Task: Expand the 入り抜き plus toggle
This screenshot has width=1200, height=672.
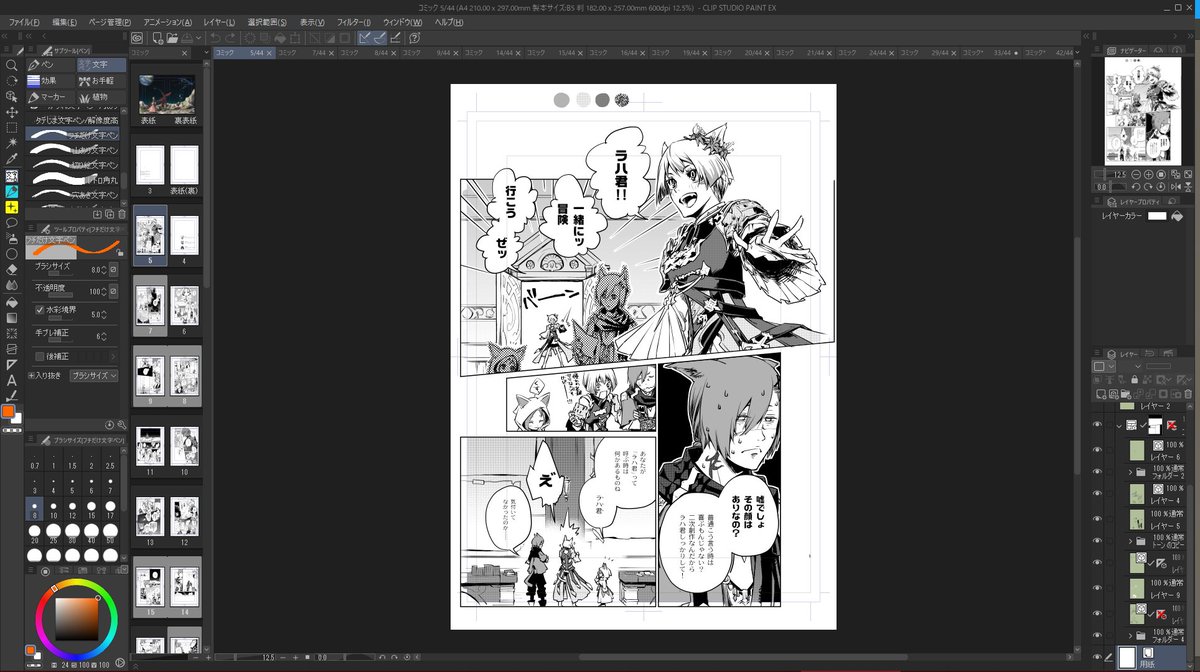Action: coord(30,375)
